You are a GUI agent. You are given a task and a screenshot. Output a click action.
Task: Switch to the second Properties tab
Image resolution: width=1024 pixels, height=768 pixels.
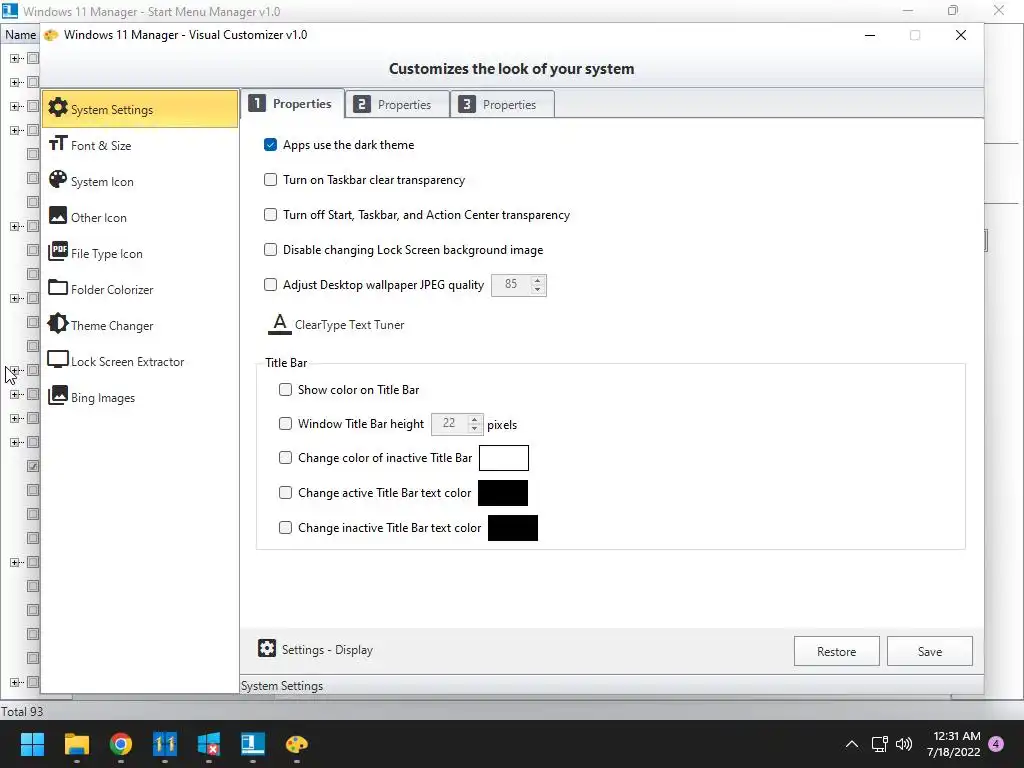397,104
